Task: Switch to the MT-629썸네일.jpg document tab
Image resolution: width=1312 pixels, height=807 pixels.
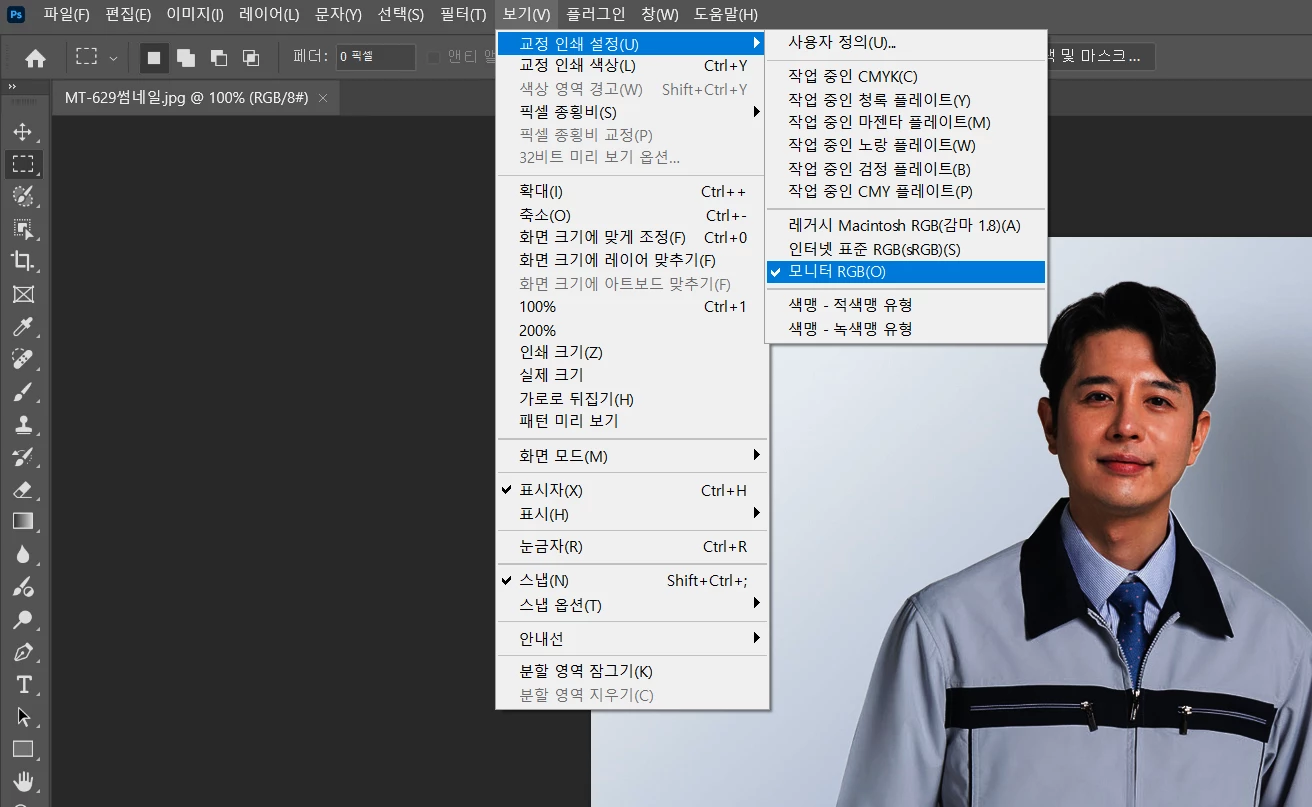Action: [186, 98]
